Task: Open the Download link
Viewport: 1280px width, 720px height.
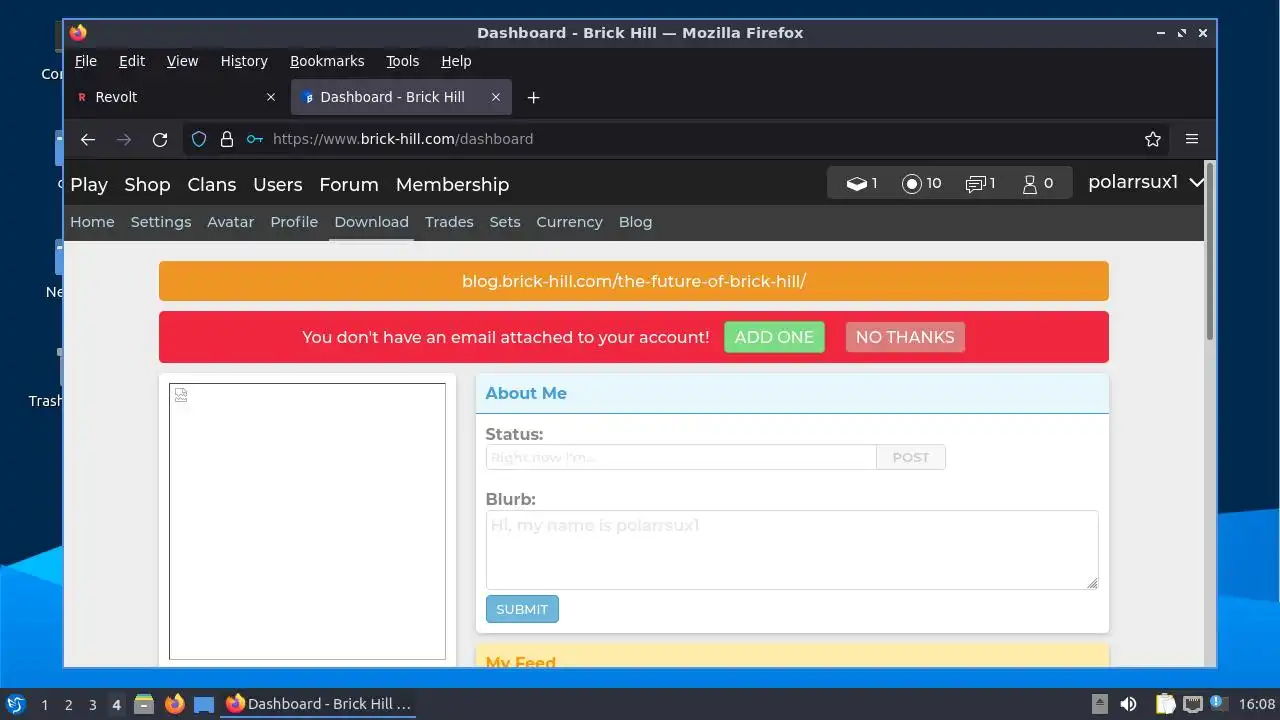Action: click(x=371, y=222)
